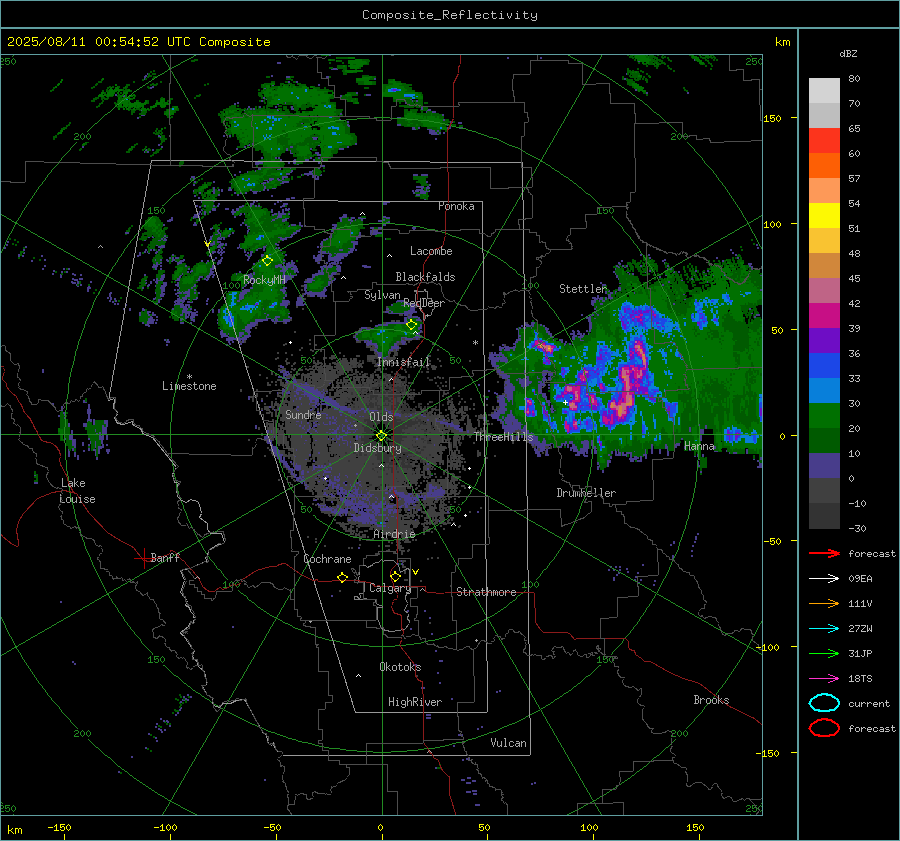Click the asterisk marker above Limestone
The width and height of the screenshot is (900, 841).
pos(189,377)
